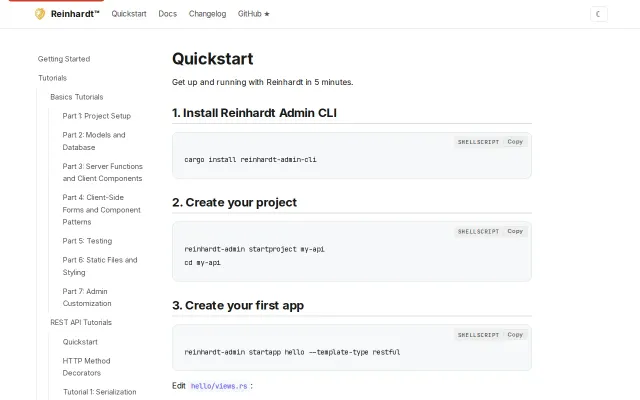
Task: Click the Quickstart page title
Action: tap(213, 59)
